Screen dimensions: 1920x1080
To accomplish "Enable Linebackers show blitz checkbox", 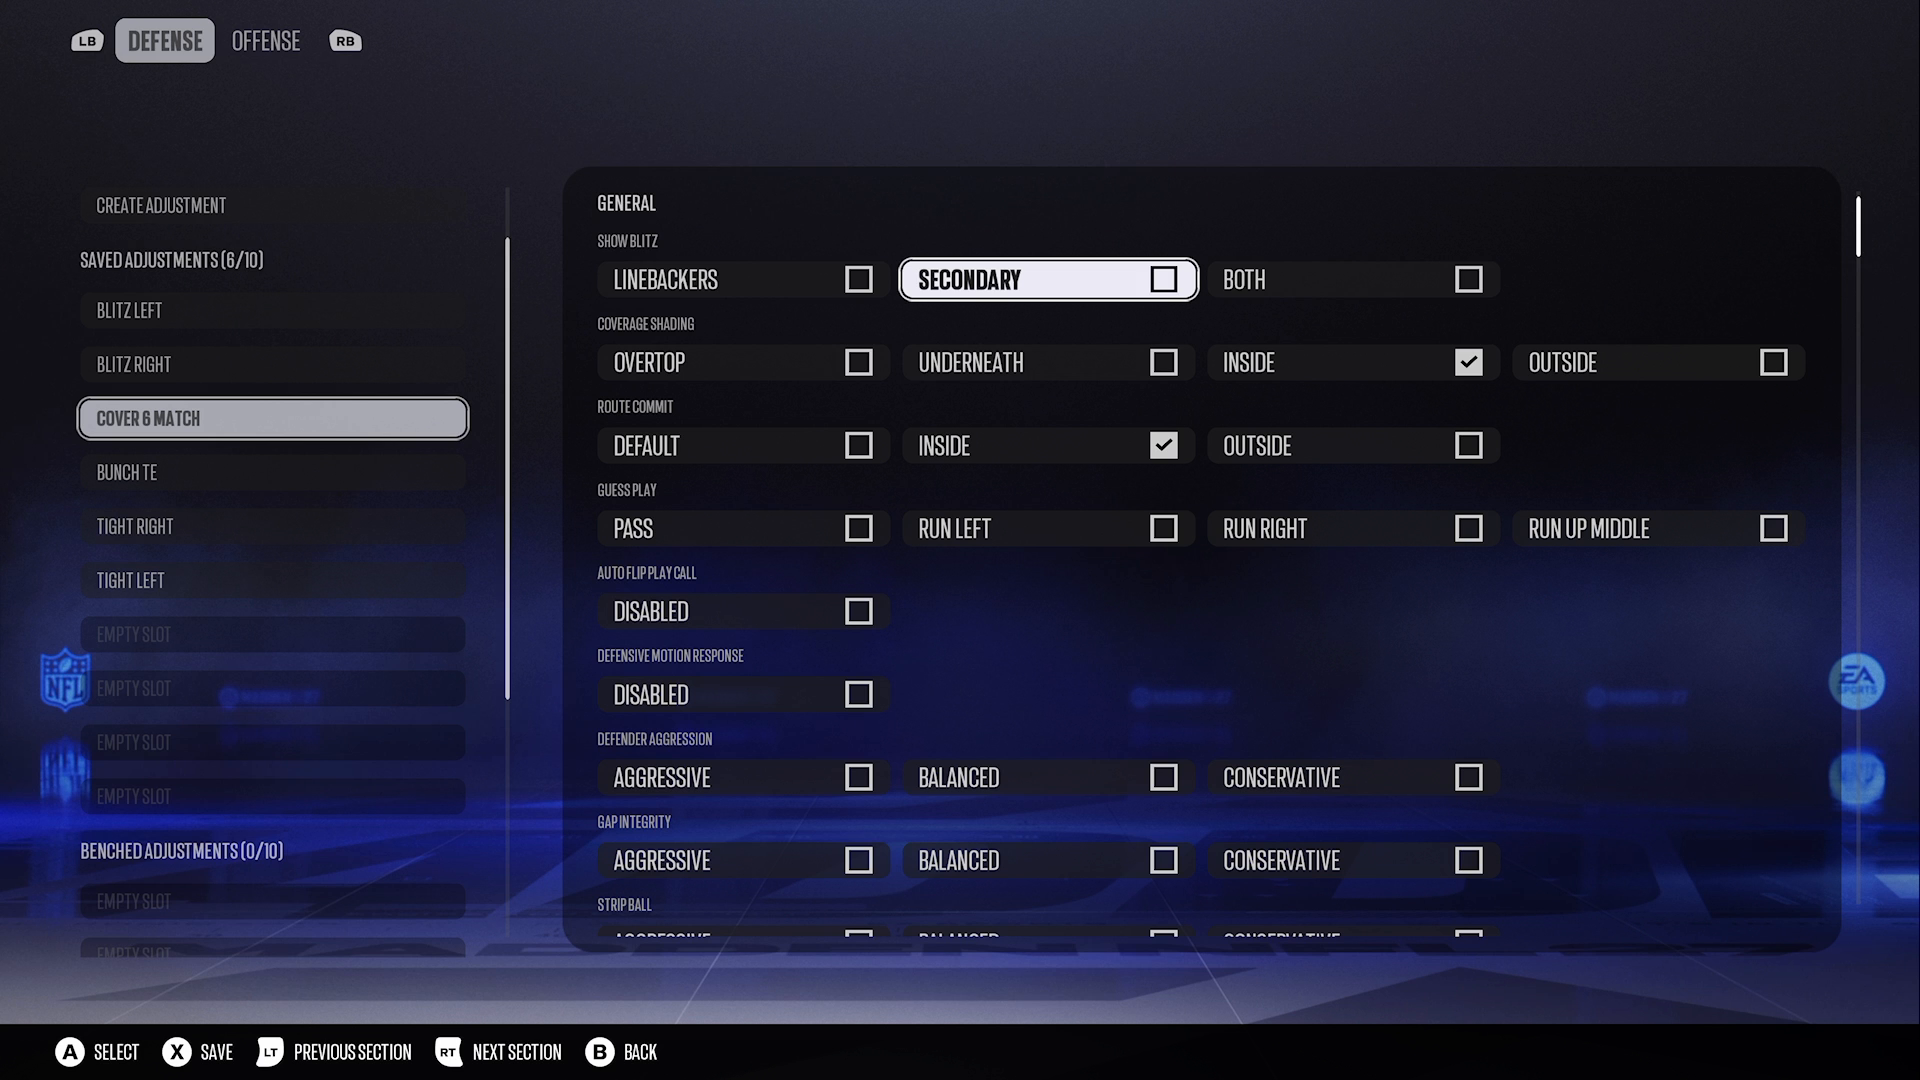I will [858, 279].
